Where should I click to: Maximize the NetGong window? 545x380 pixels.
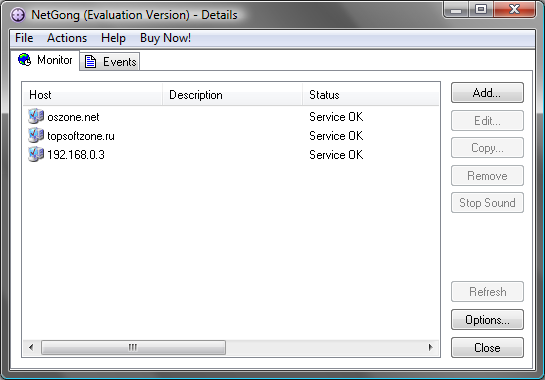(481, 9)
